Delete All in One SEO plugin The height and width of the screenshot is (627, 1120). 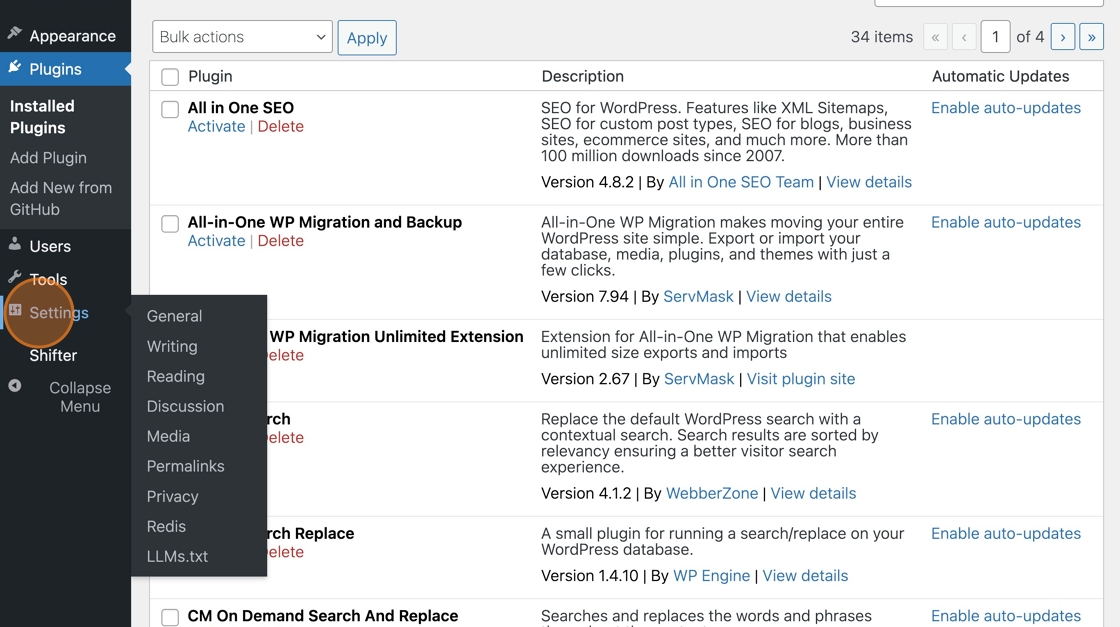281,126
